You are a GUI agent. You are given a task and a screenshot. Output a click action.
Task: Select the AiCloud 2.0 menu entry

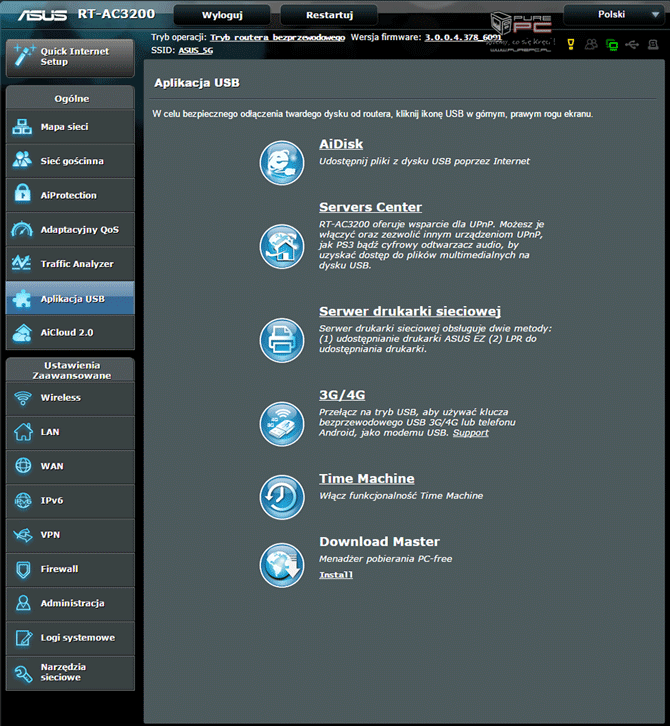click(70, 332)
